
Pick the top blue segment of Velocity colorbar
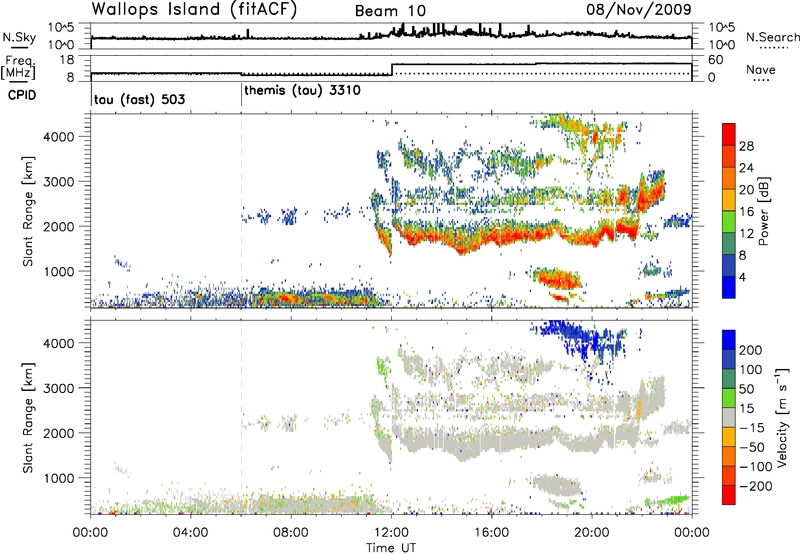tap(729, 340)
